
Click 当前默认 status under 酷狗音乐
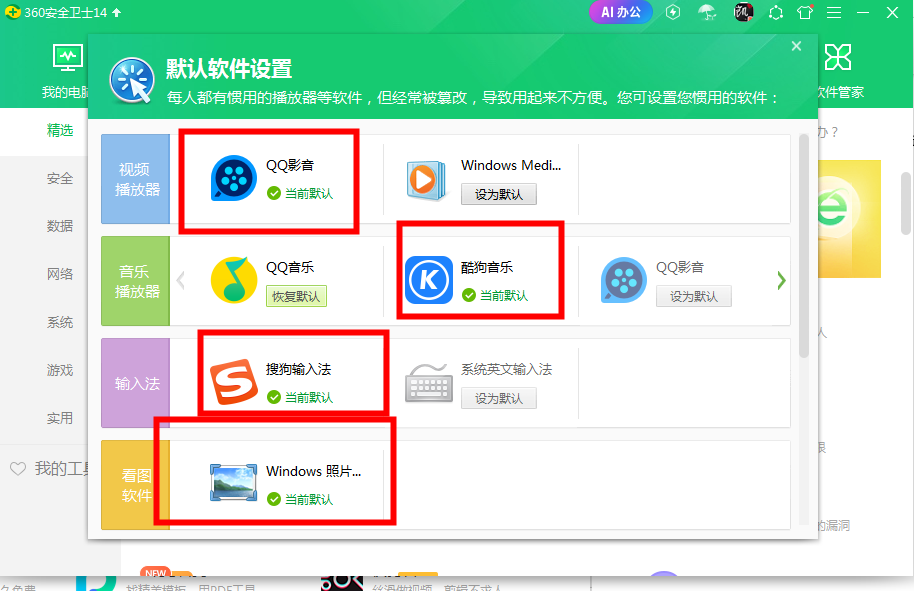pyautogui.click(x=495, y=296)
